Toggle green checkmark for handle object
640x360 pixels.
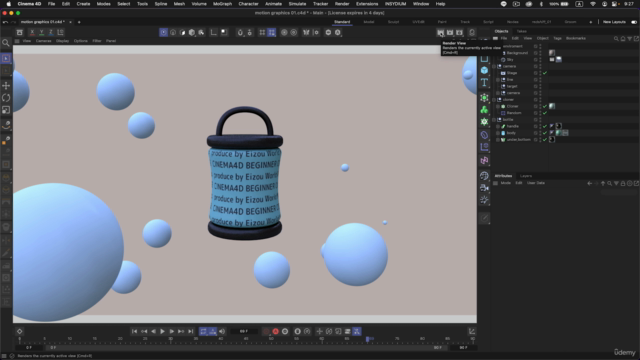pyautogui.click(x=545, y=126)
